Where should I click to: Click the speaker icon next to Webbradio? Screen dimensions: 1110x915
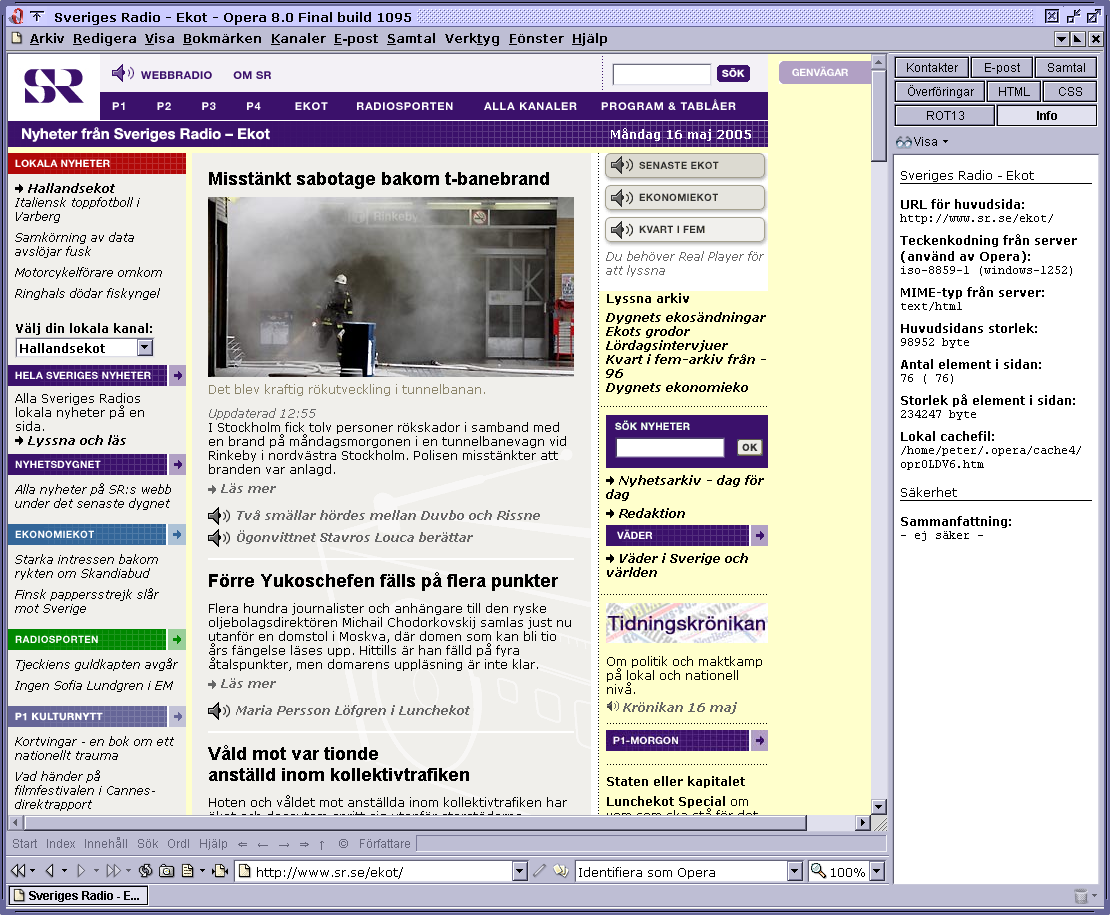click(x=122, y=74)
